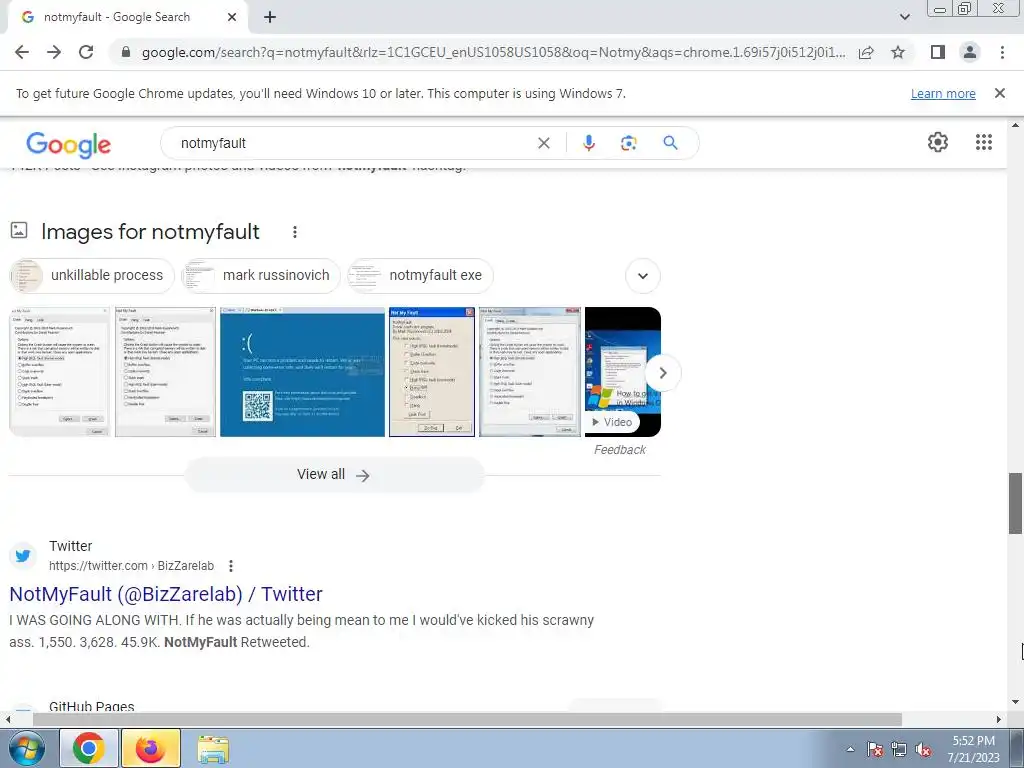Bookmark this page with star icon
1024x768 pixels.
[x=898, y=52]
